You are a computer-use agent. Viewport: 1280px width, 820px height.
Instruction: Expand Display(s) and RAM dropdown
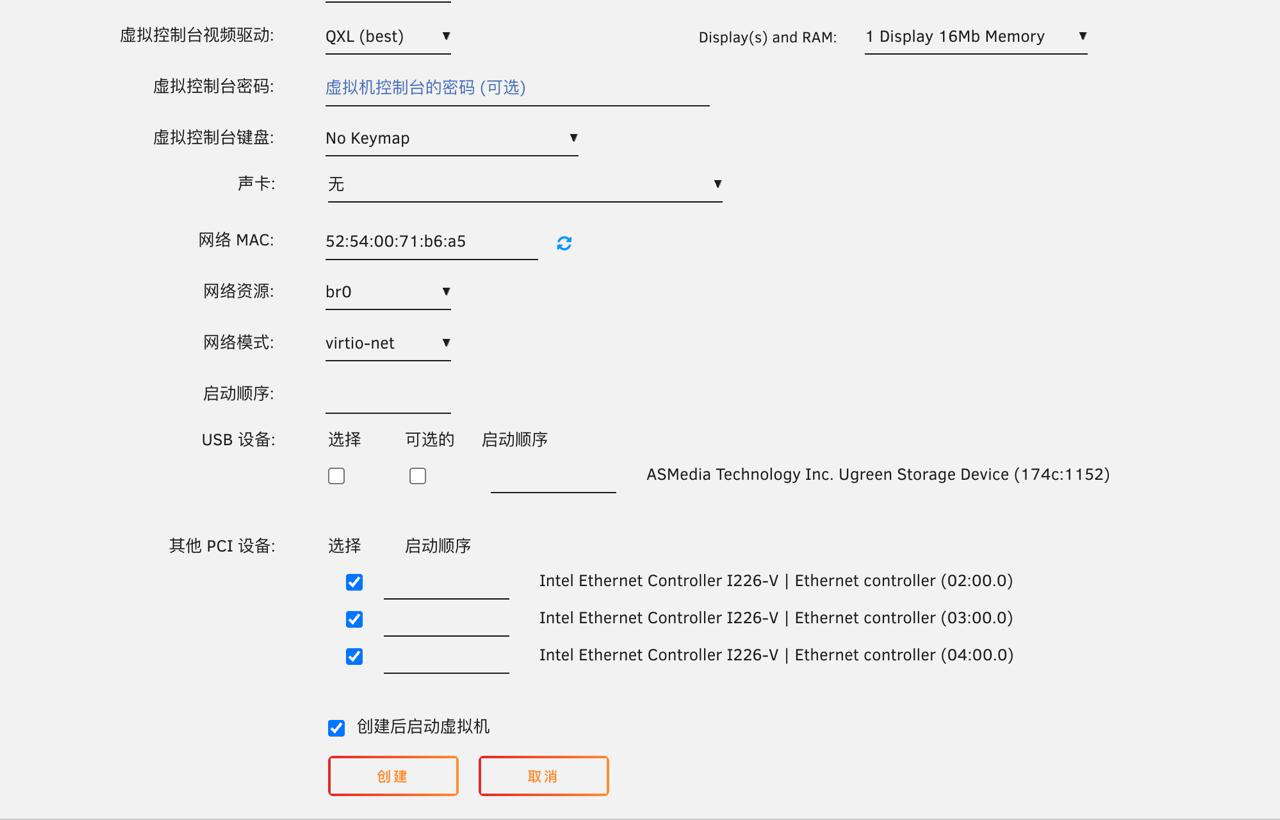pyautogui.click(x=975, y=37)
